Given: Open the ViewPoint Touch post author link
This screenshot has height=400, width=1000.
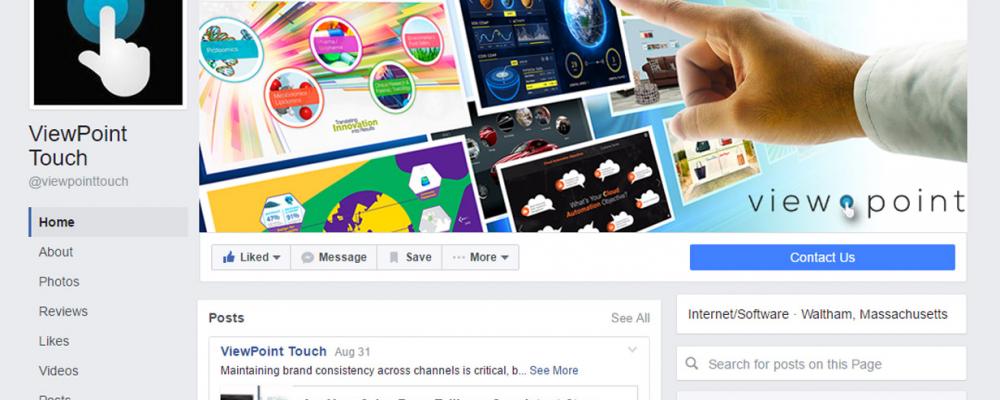Looking at the screenshot, I should pos(274,352).
